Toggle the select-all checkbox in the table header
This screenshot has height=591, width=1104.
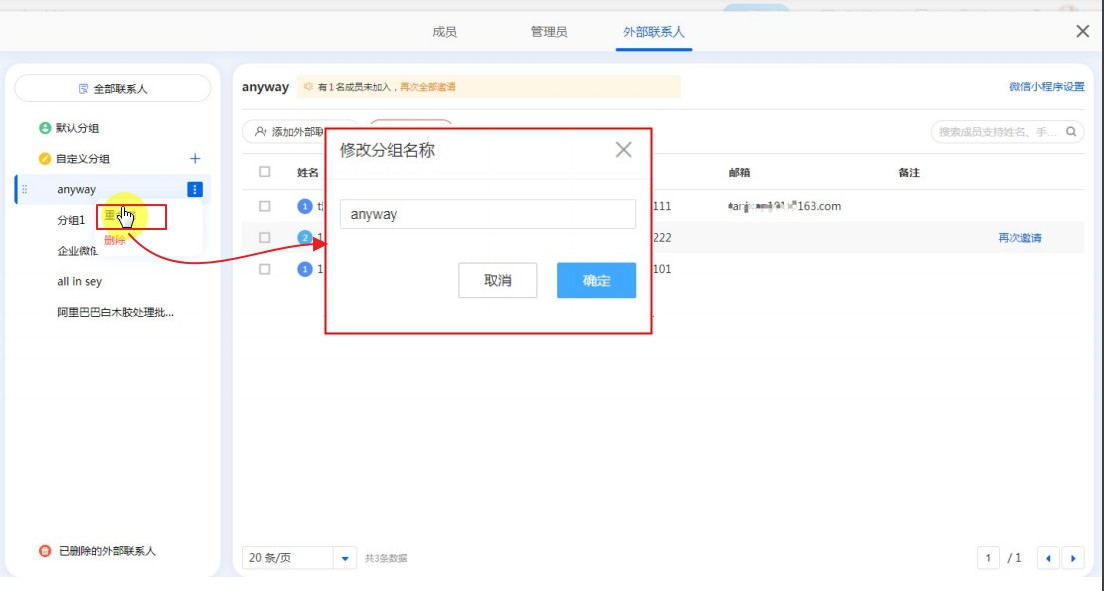[265, 172]
